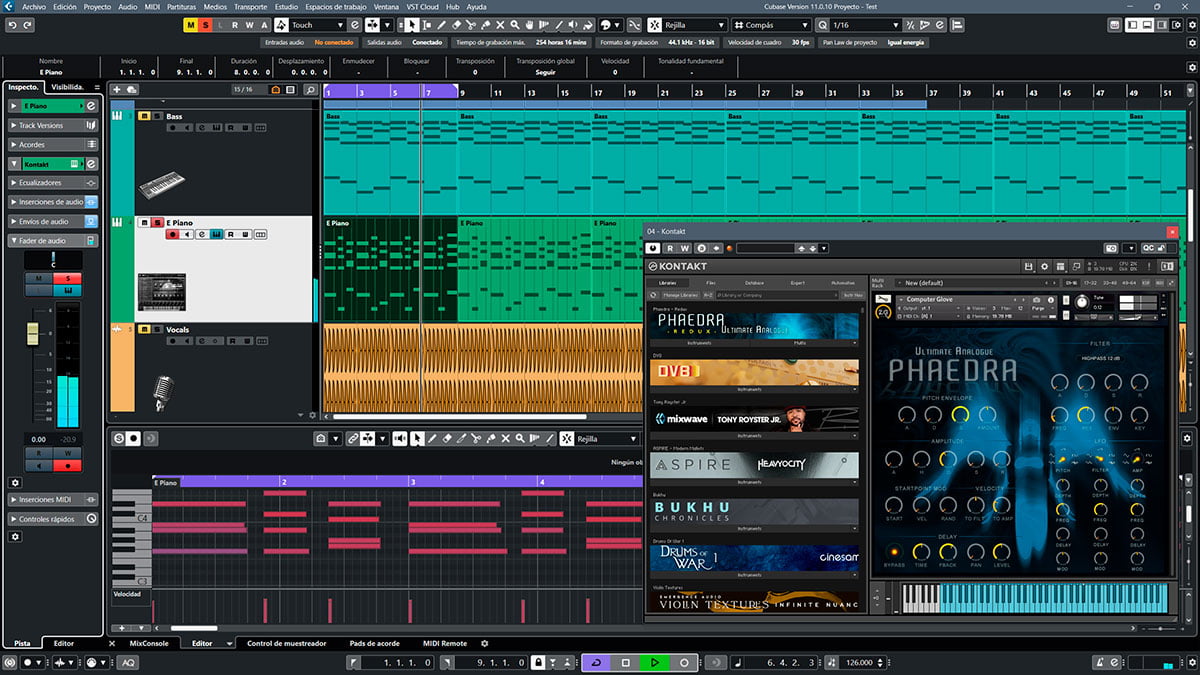Switch to the MixConsole tab
Screen dimensions: 1200x675
pos(149,644)
